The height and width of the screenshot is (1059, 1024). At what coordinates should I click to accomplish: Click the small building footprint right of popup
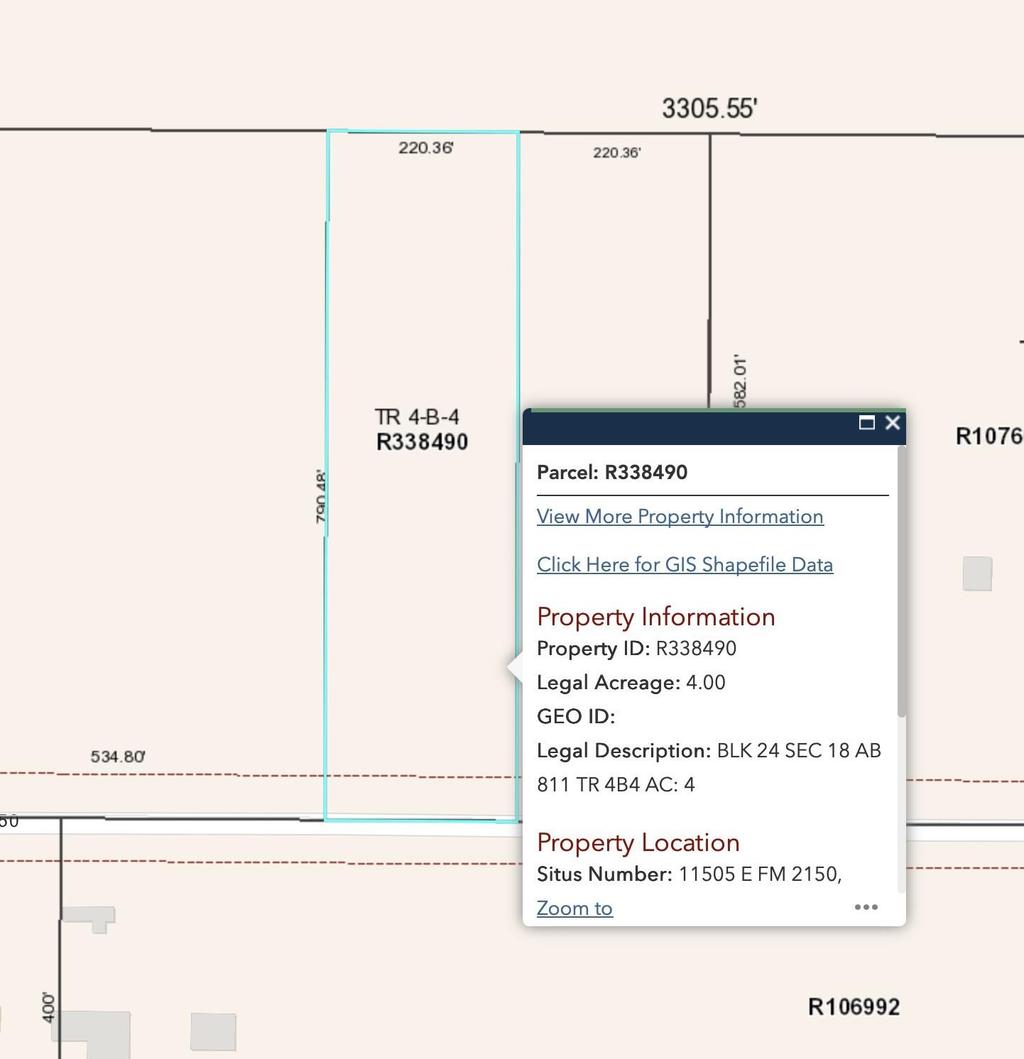tap(977, 574)
